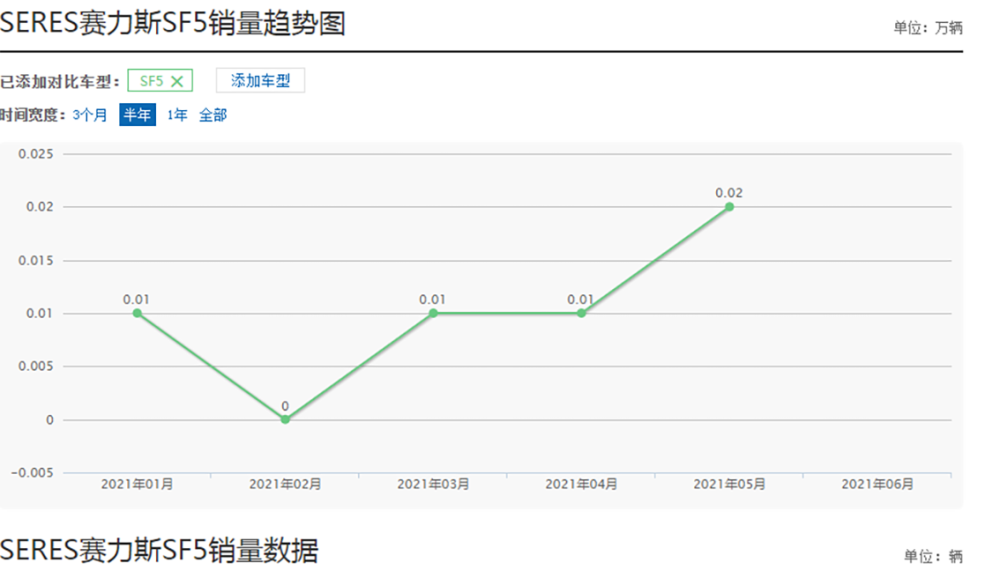Screen dimensions: 1000x578
Task: Click the 0.015 y-axis label
Action: coord(36,260)
